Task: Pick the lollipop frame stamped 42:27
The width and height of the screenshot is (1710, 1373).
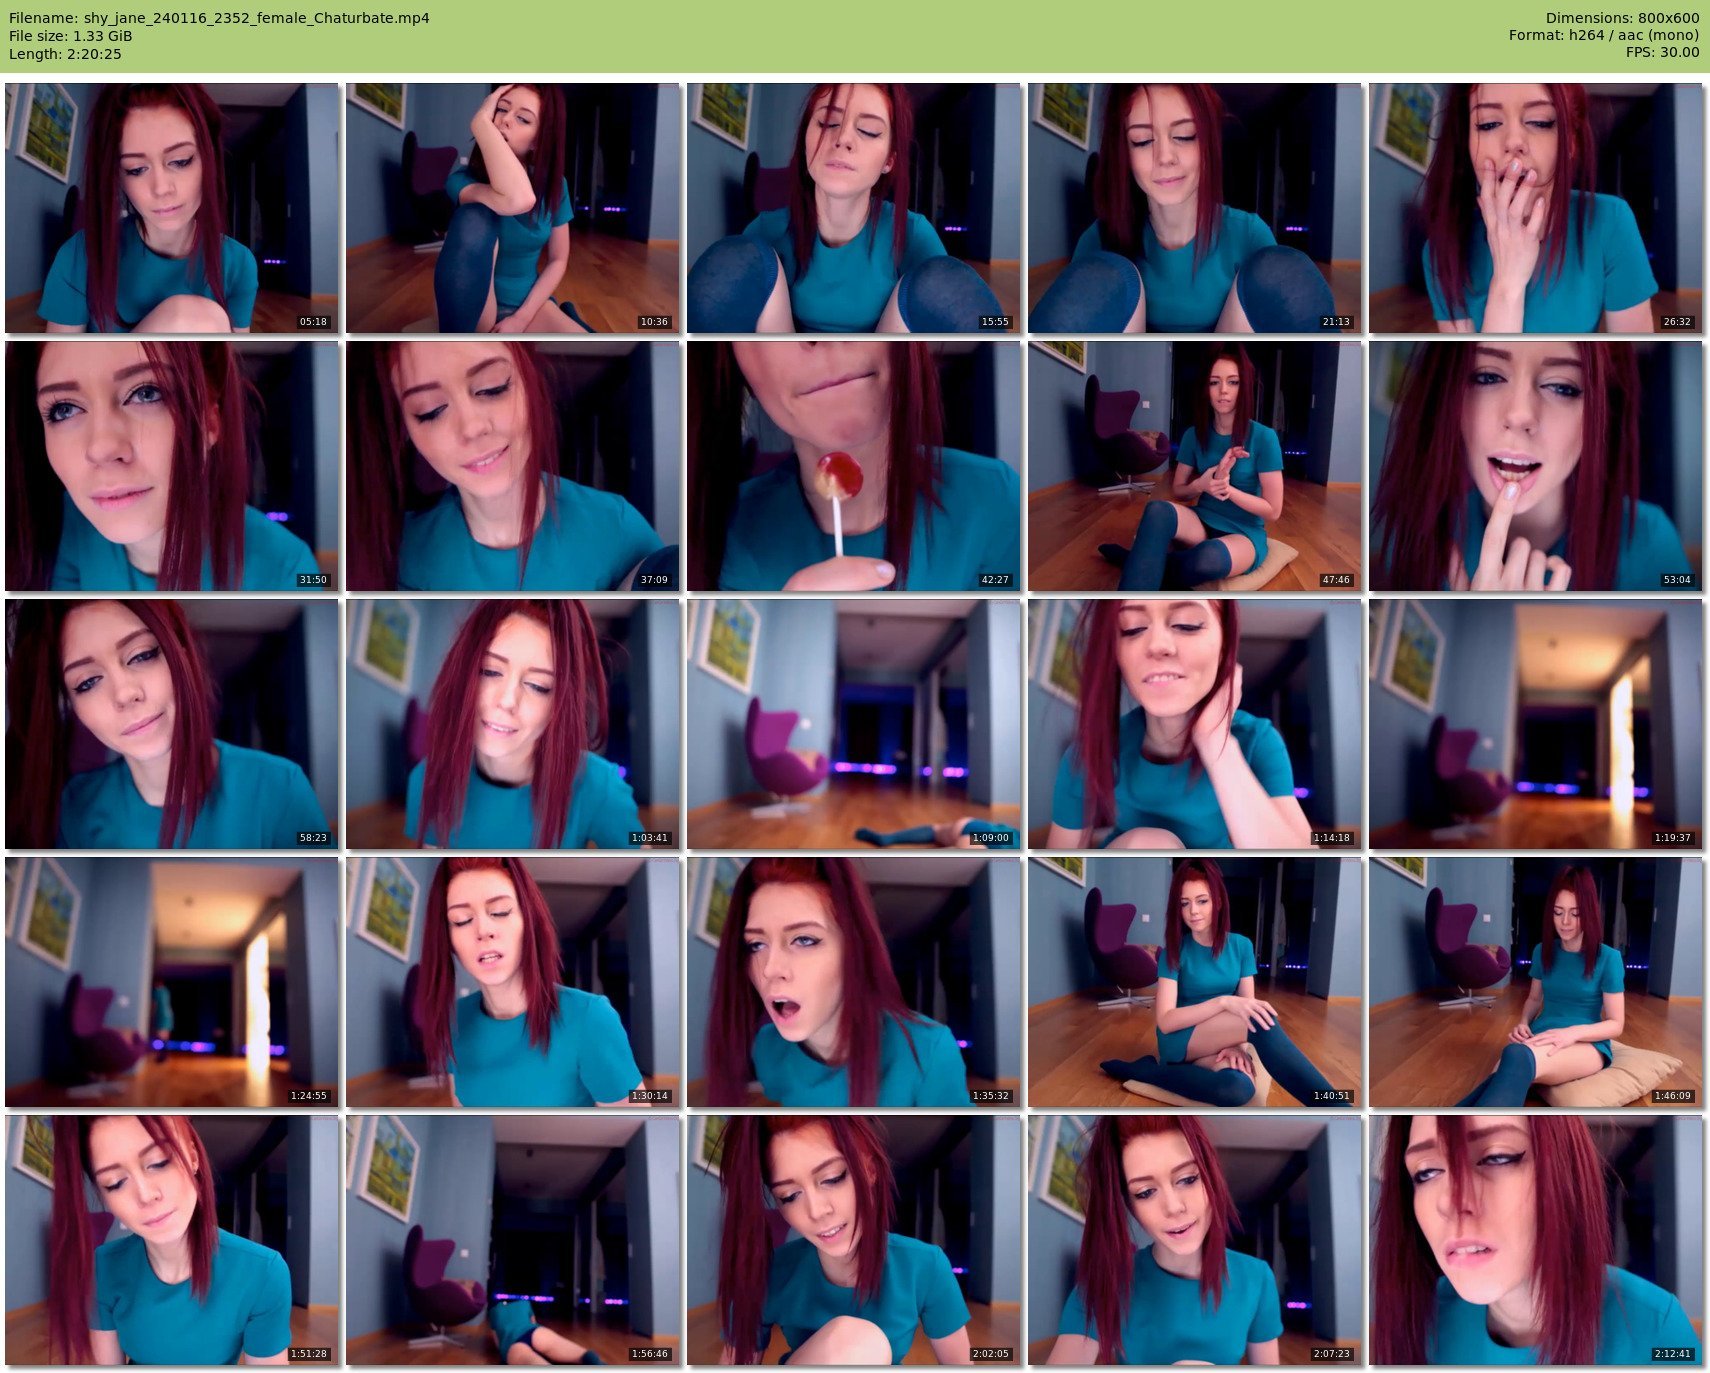Action: coord(854,465)
